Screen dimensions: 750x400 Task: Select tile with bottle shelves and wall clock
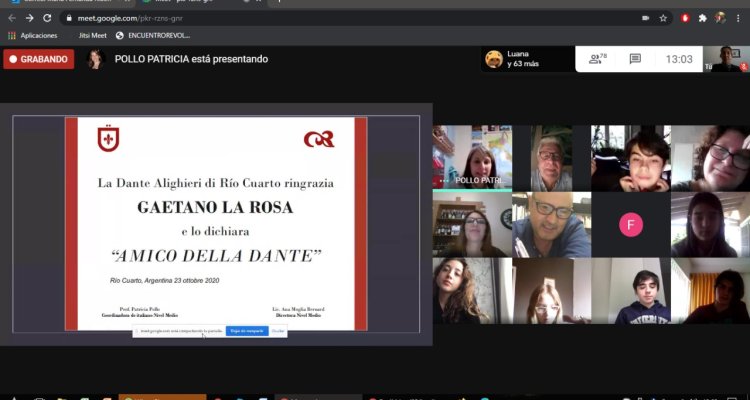tap(472, 225)
